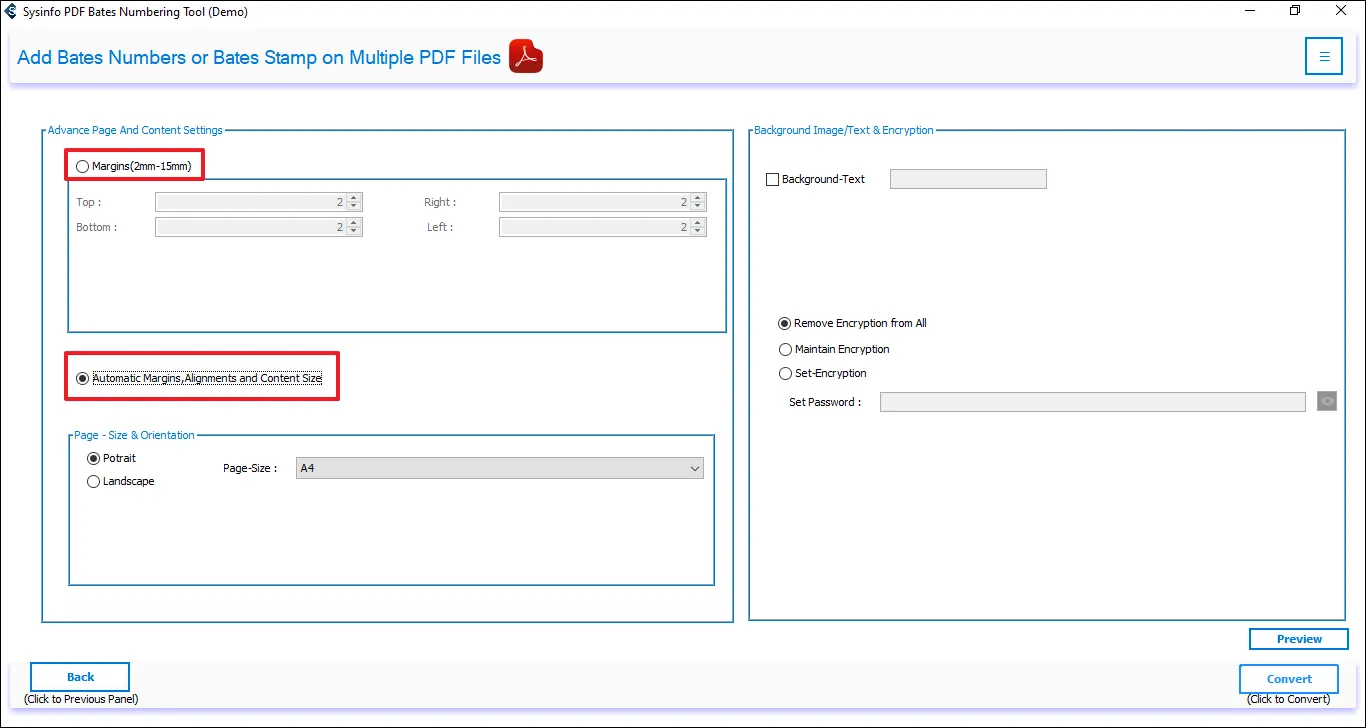This screenshot has width=1366, height=728.
Task: Focus the Background-Text input field
Action: coord(968,179)
